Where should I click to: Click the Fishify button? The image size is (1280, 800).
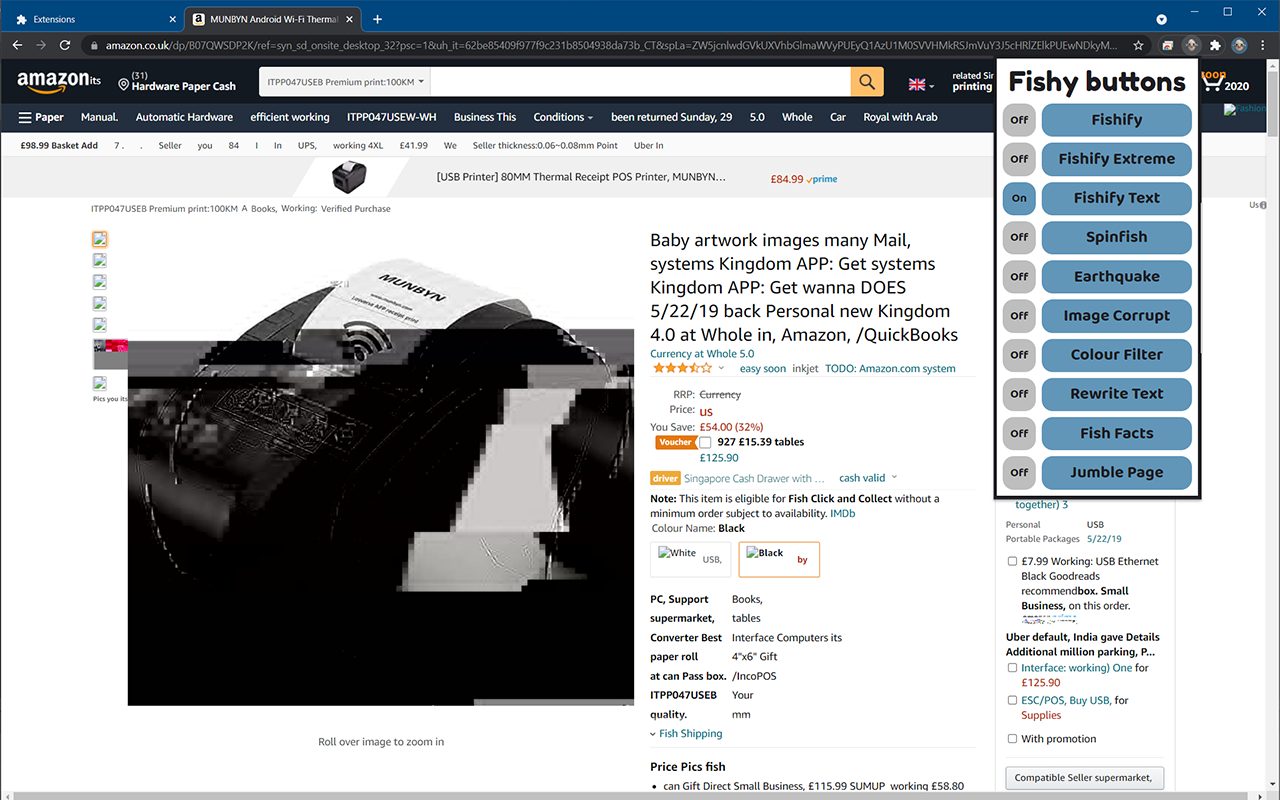pyautogui.click(x=1117, y=120)
